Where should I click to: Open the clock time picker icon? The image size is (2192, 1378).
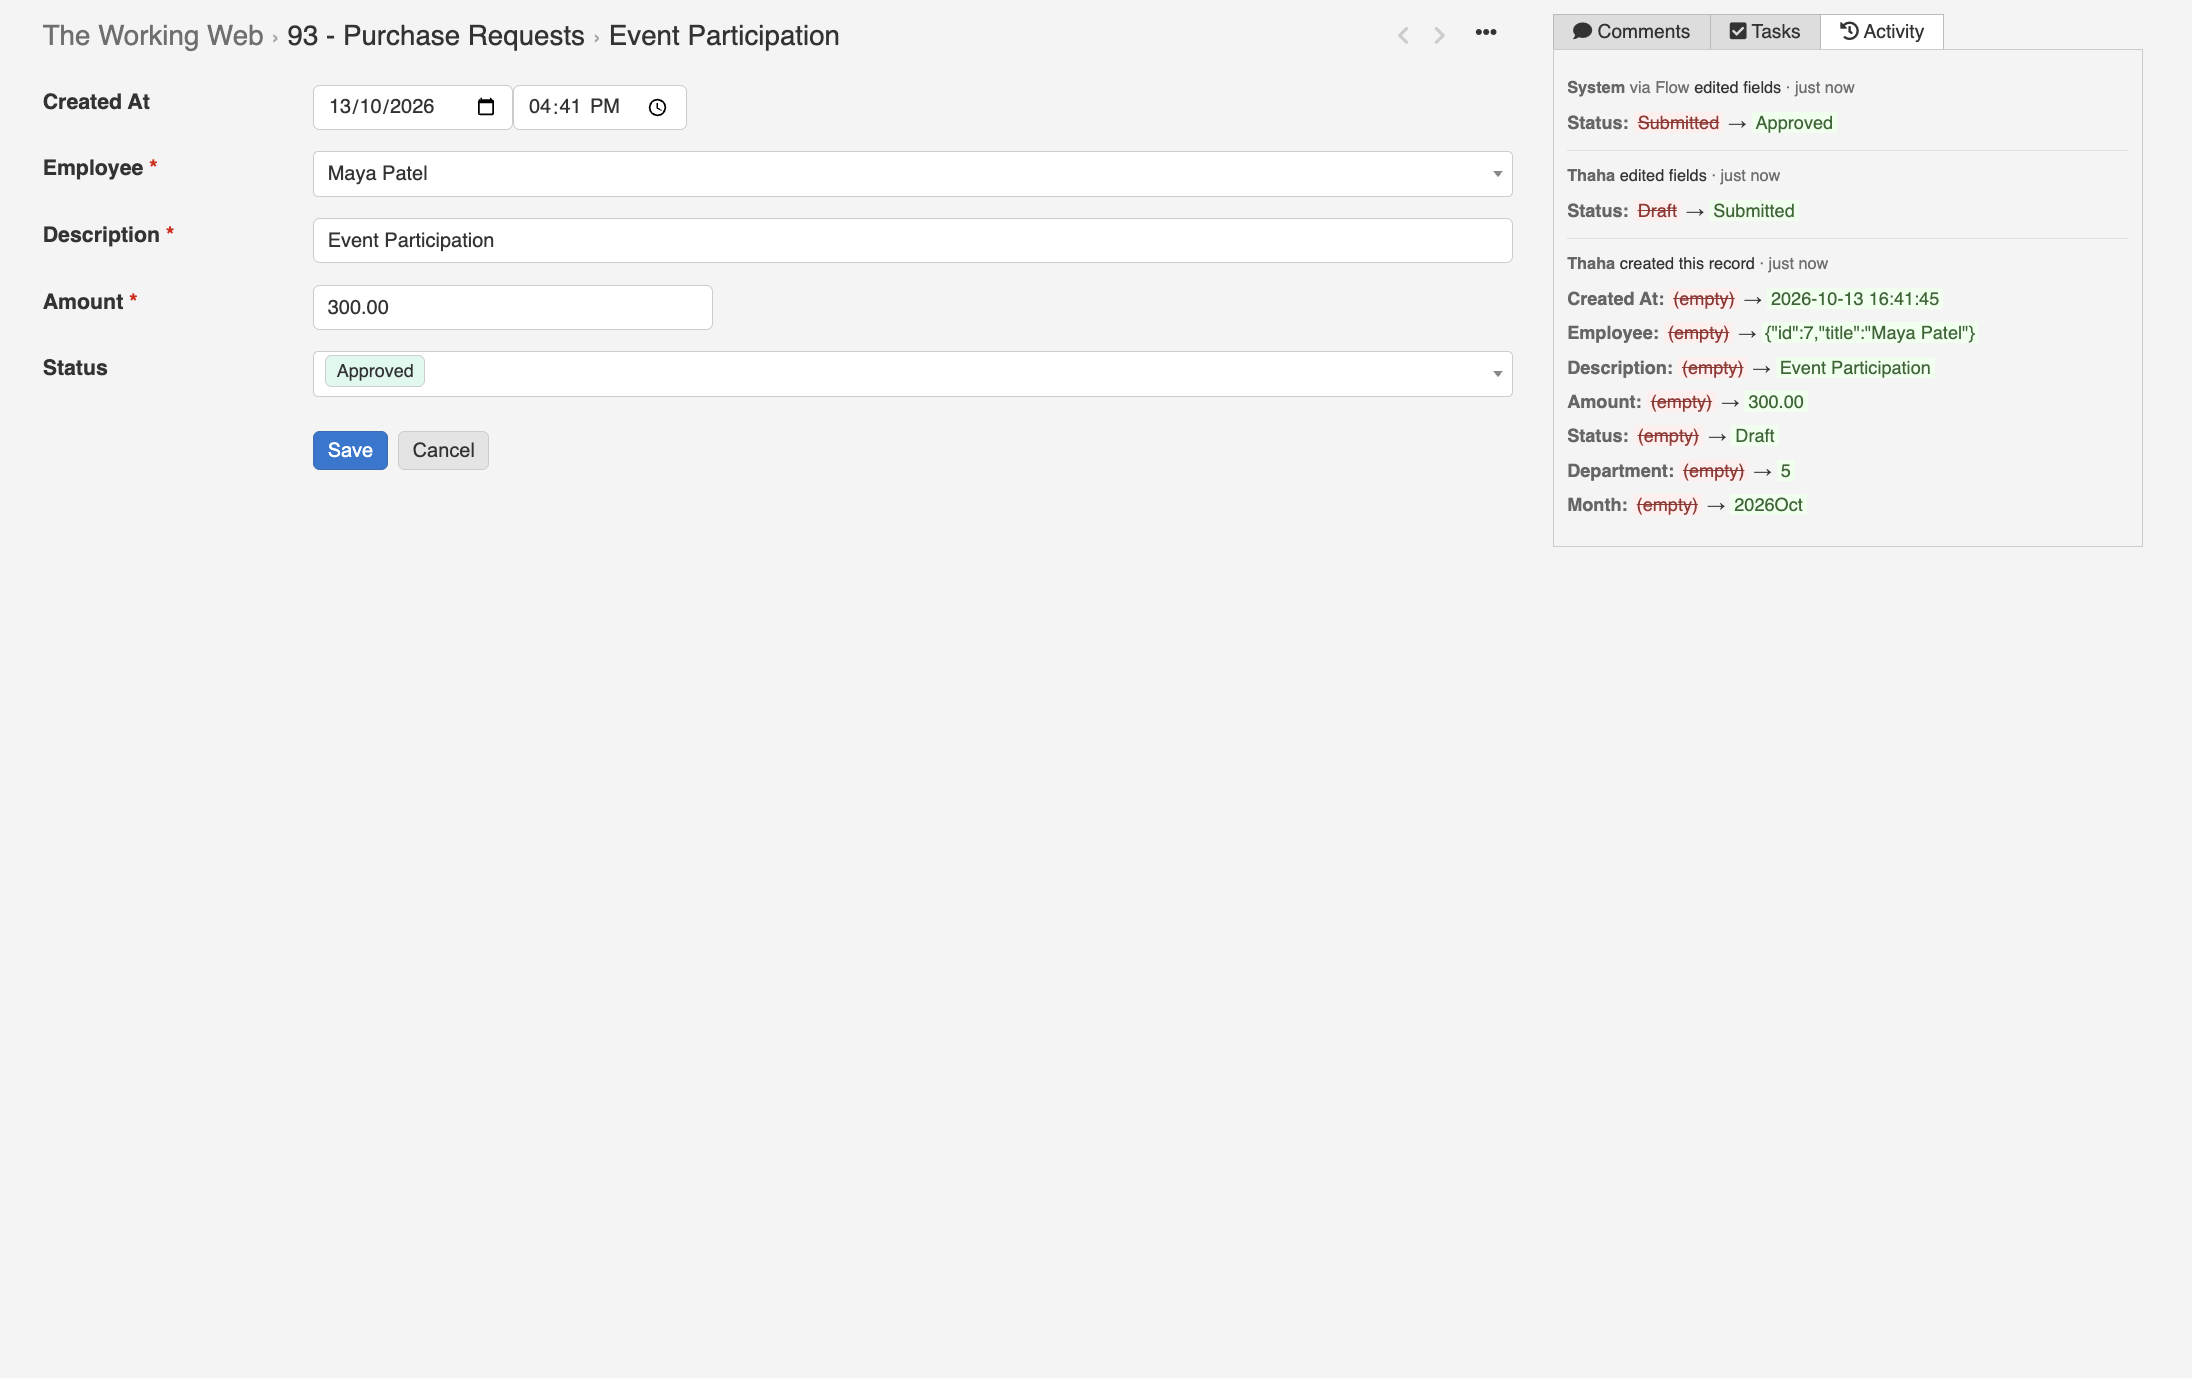(x=657, y=107)
